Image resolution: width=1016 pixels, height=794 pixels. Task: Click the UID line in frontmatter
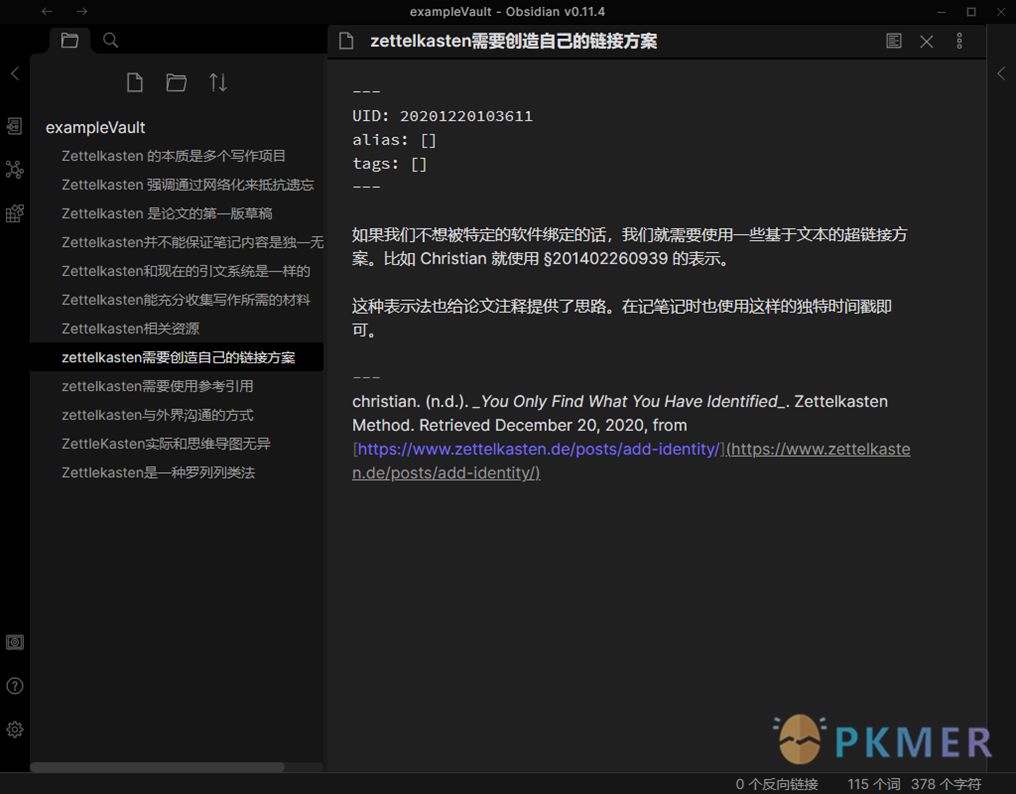[x=443, y=116]
